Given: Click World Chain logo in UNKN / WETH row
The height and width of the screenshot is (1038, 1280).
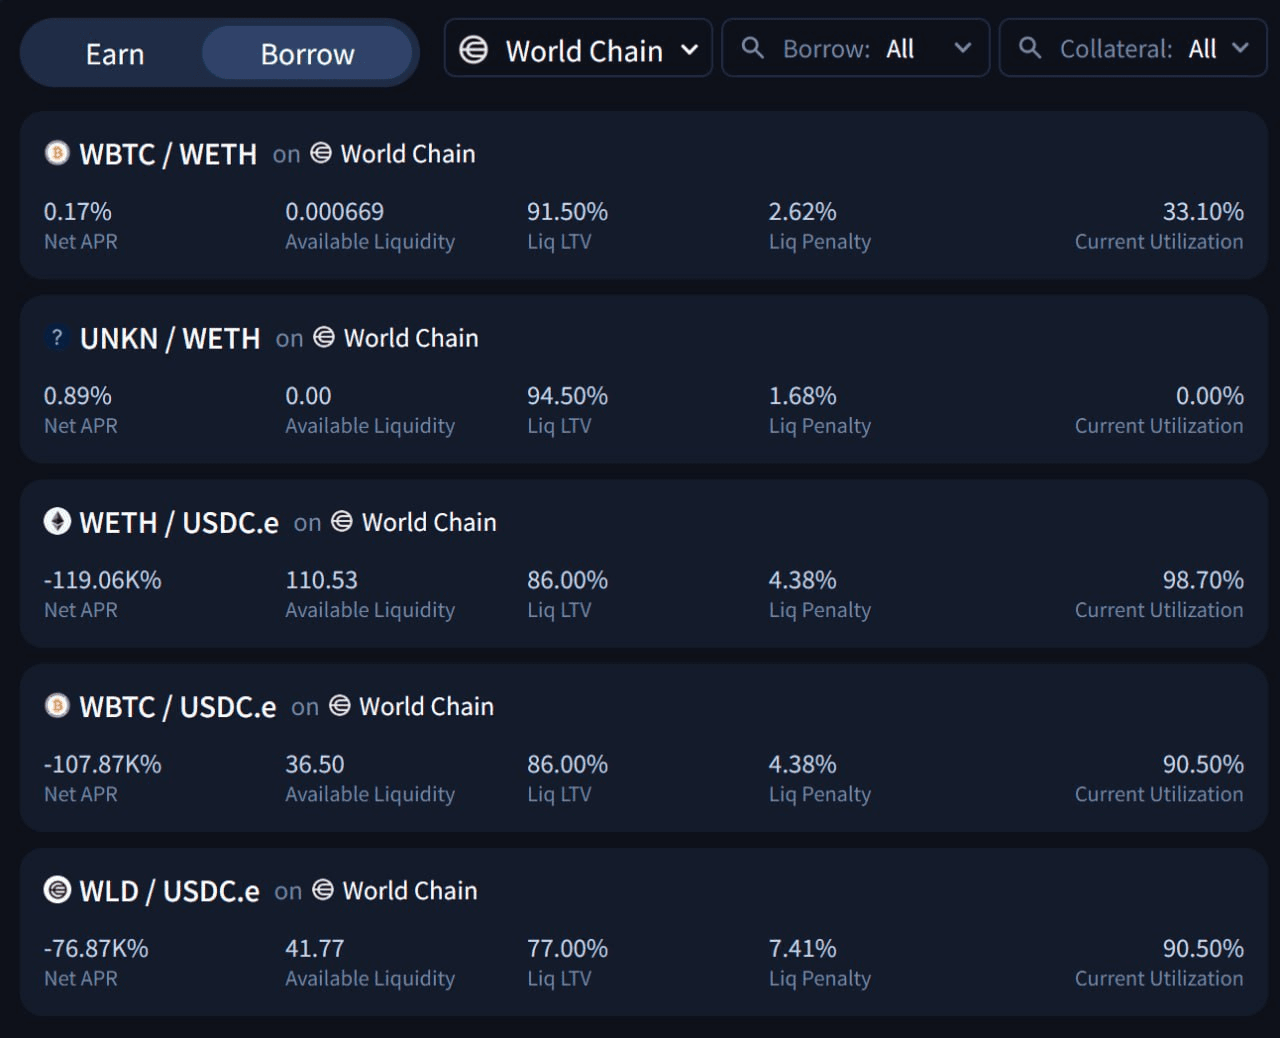Looking at the screenshot, I should pyautogui.click(x=324, y=337).
